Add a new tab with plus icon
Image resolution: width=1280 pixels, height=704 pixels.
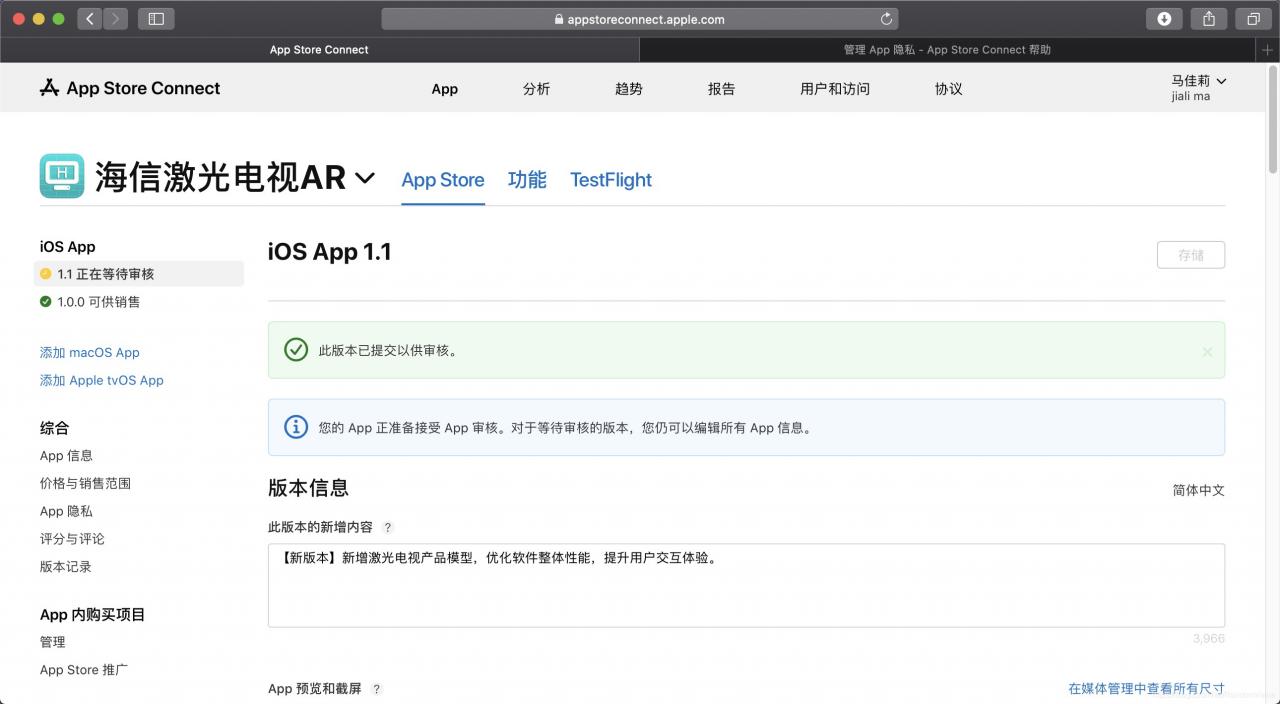[x=1268, y=50]
